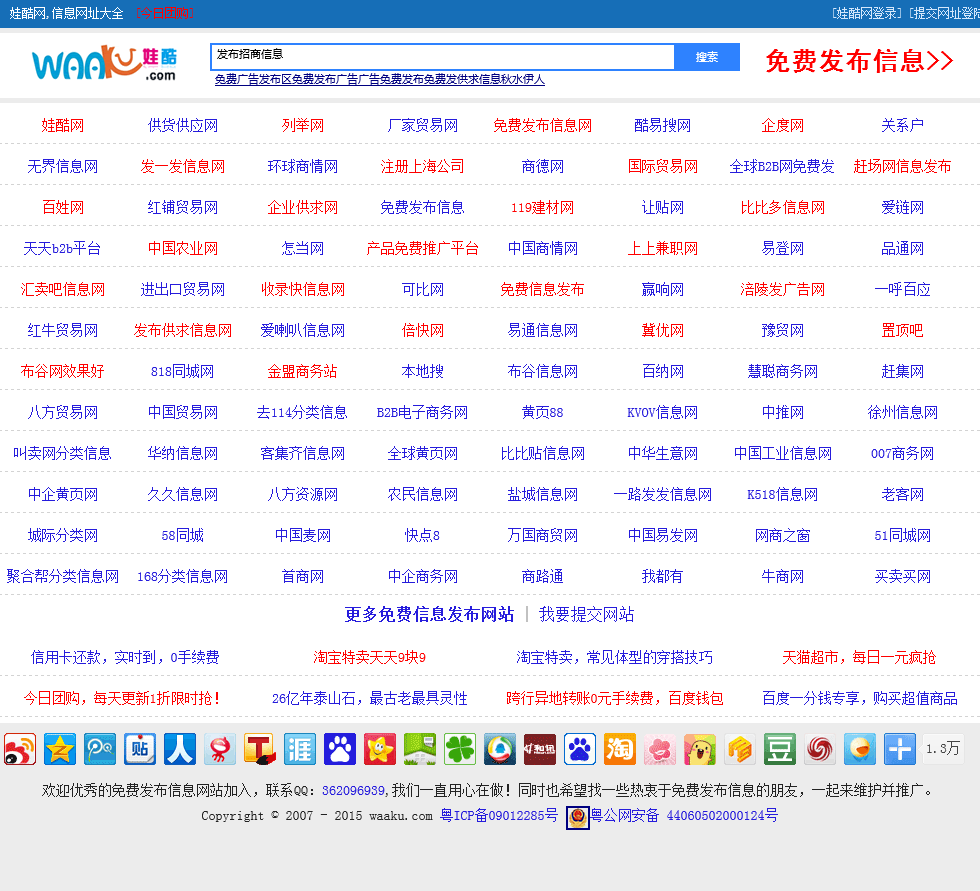Click the blue search button
This screenshot has height=891, width=980.
tap(707, 57)
